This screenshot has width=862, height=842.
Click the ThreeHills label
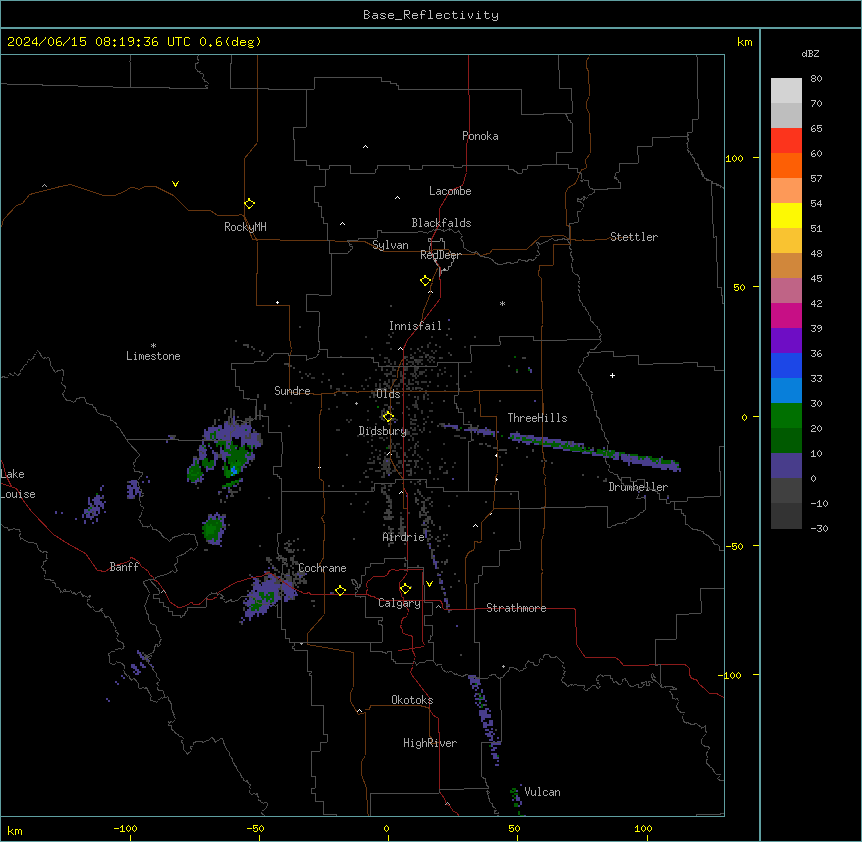(x=537, y=418)
